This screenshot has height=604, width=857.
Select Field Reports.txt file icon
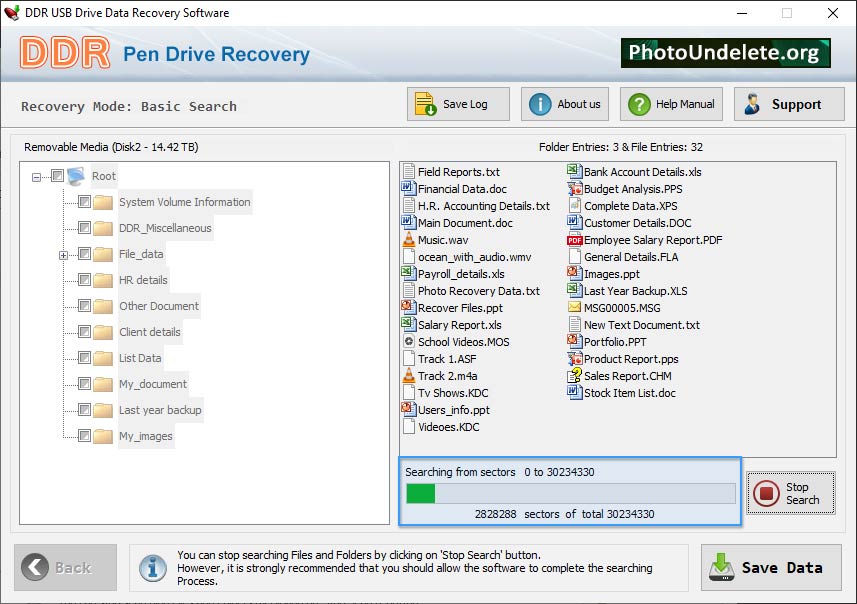(x=408, y=172)
